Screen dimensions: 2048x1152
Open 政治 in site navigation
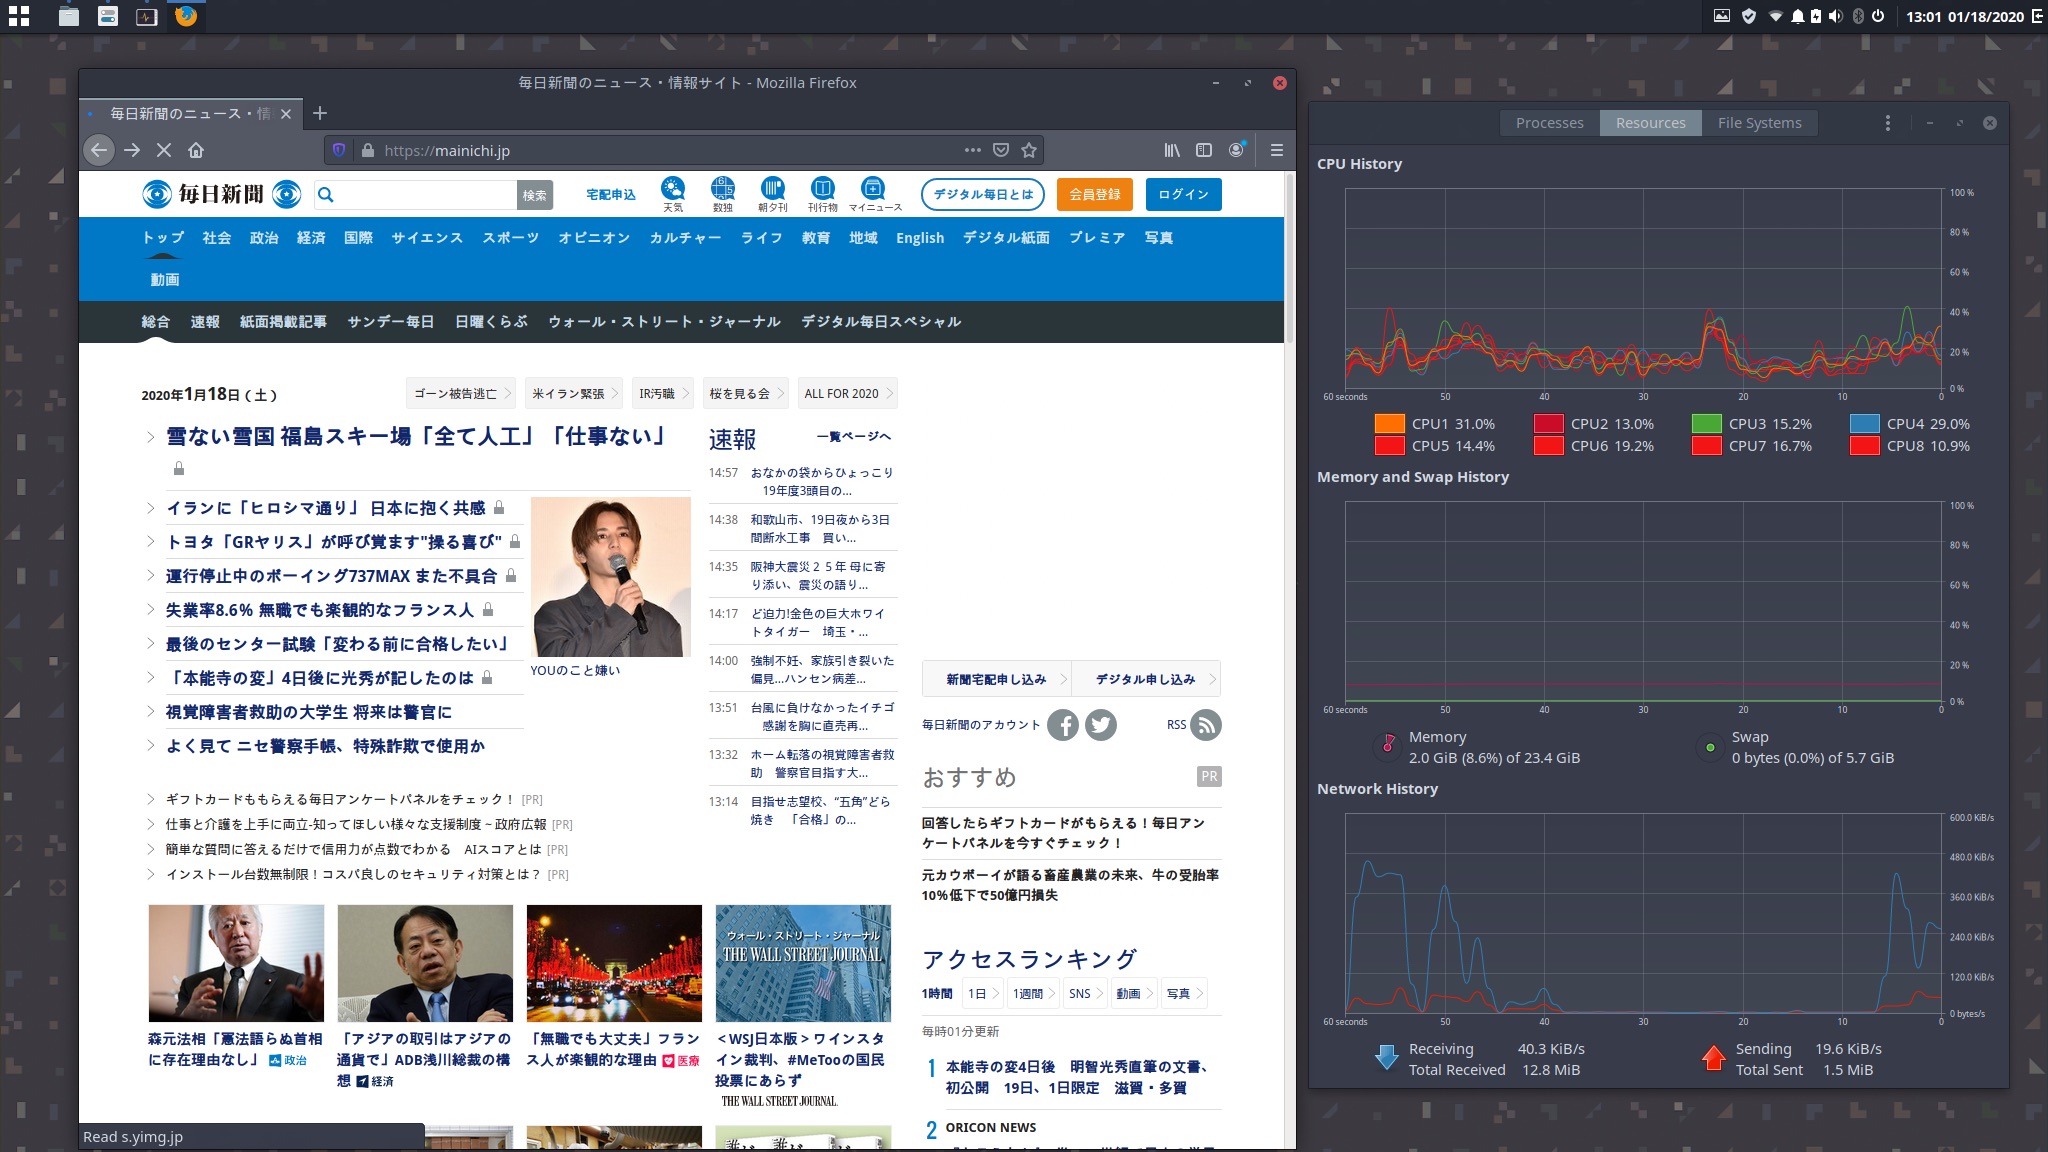tap(264, 238)
